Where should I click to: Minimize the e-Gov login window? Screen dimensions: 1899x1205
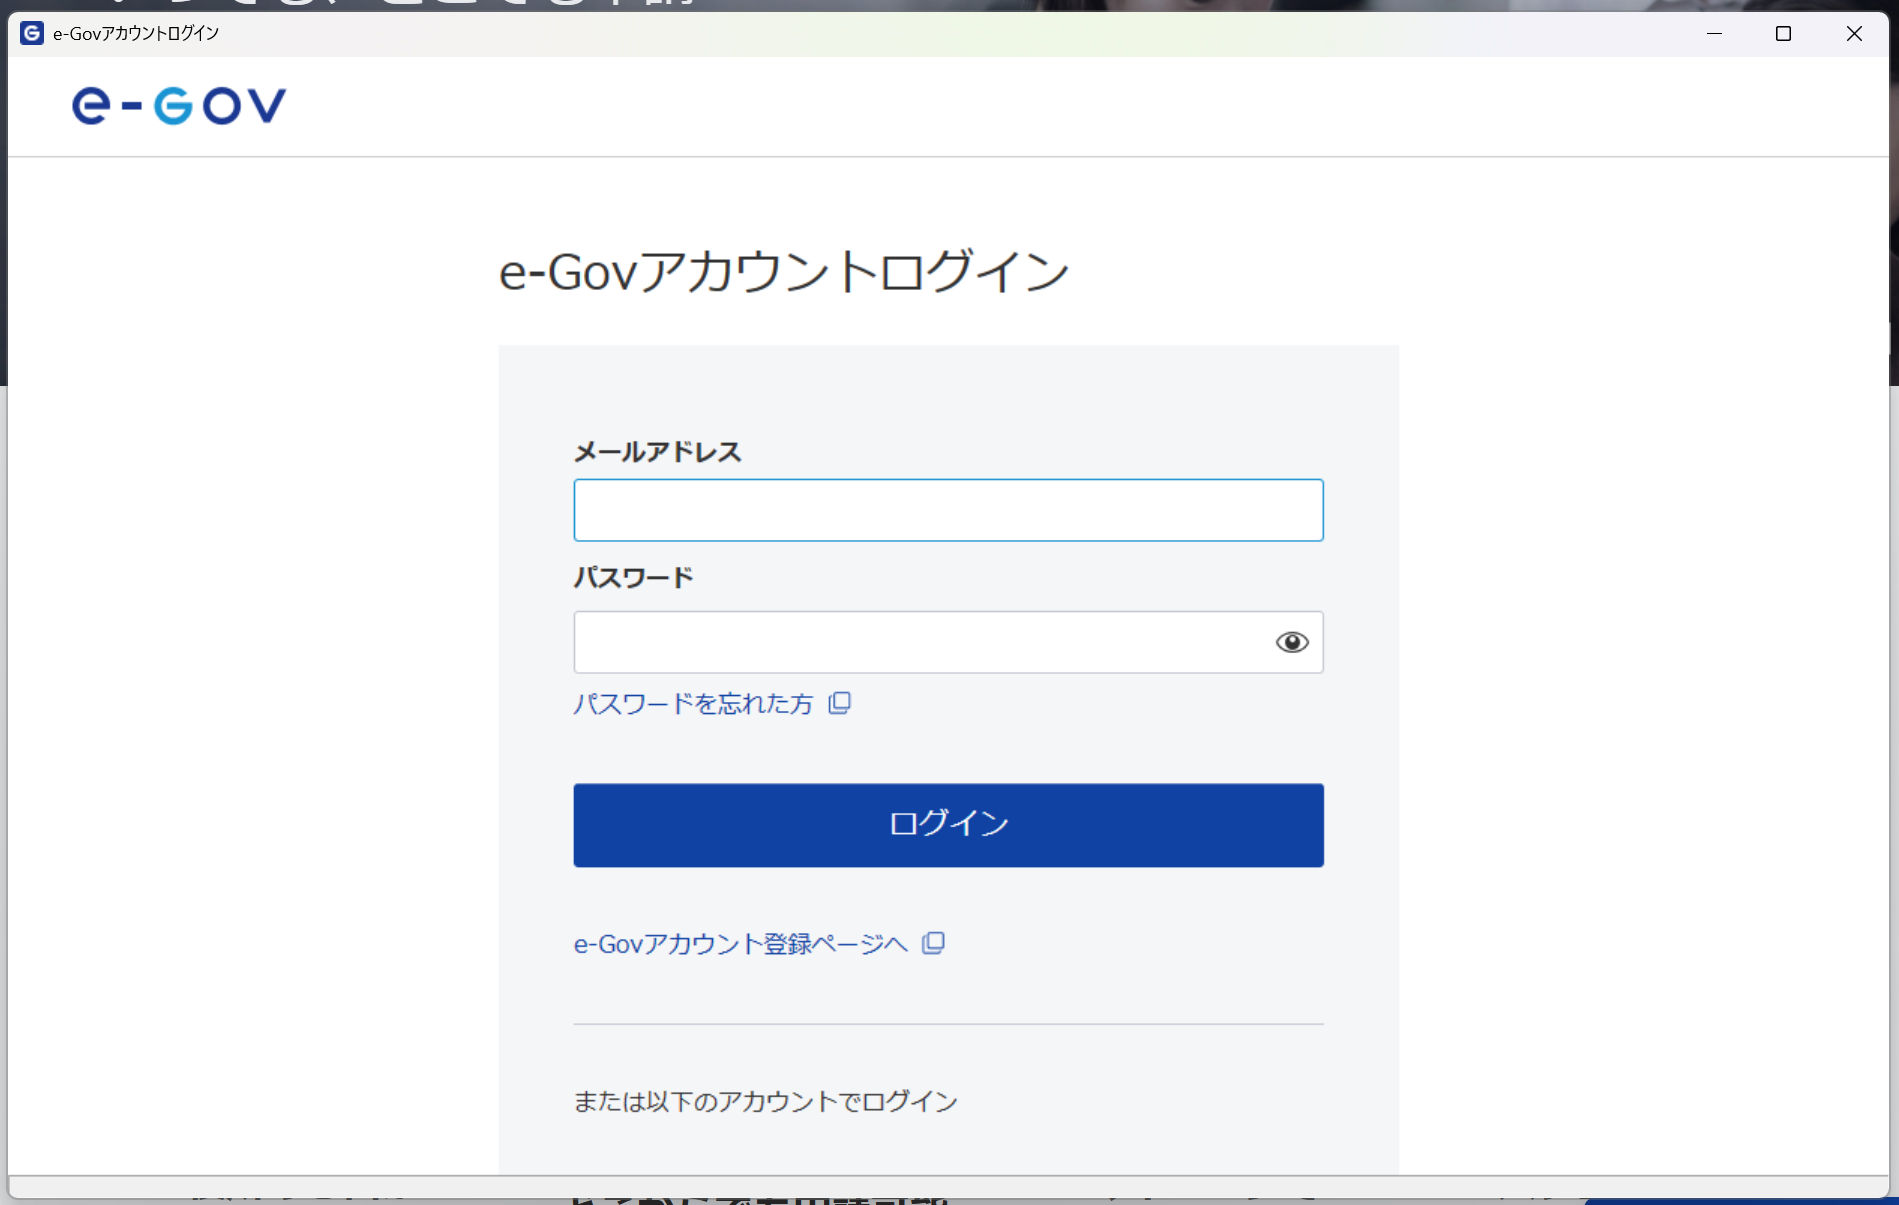[x=1714, y=33]
